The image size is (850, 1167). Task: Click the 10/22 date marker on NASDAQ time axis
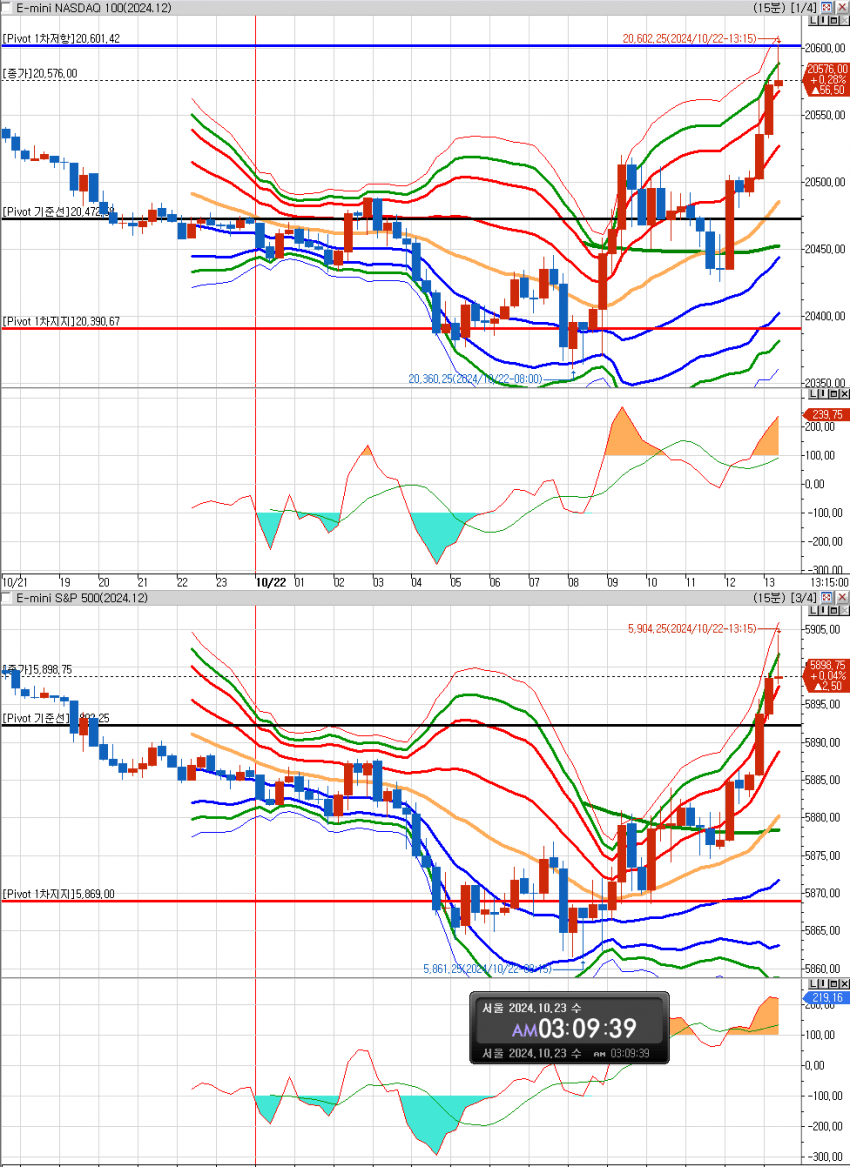pos(271,581)
